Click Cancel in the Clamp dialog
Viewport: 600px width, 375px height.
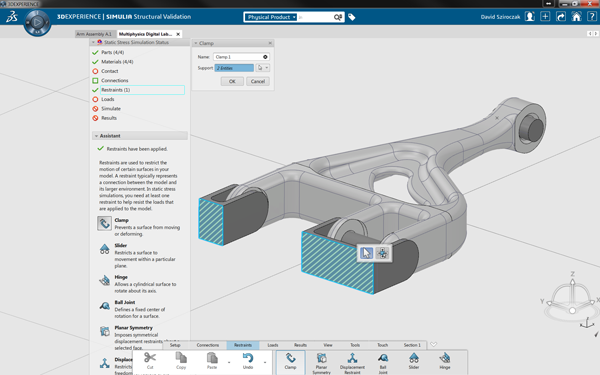(258, 81)
